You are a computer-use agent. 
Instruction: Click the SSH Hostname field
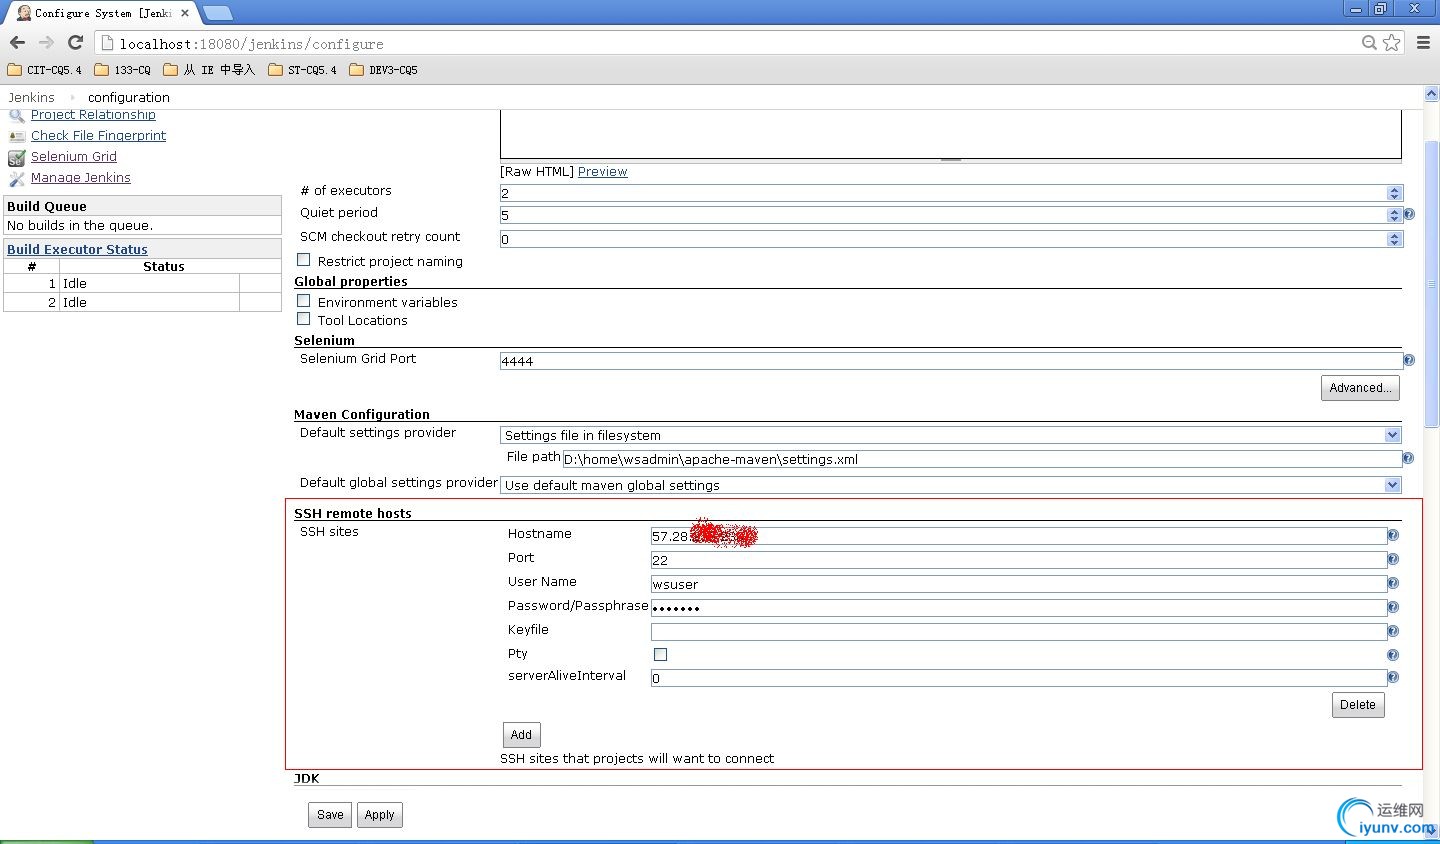click(1019, 536)
